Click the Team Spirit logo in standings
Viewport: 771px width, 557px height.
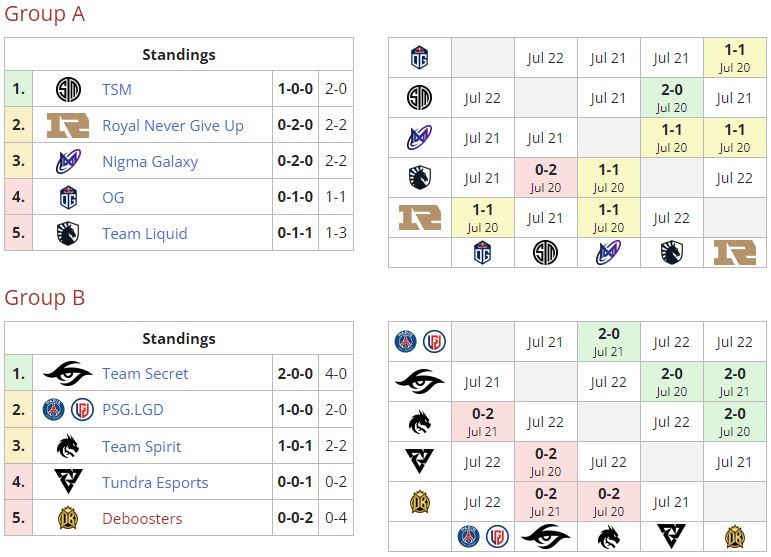tap(68, 446)
